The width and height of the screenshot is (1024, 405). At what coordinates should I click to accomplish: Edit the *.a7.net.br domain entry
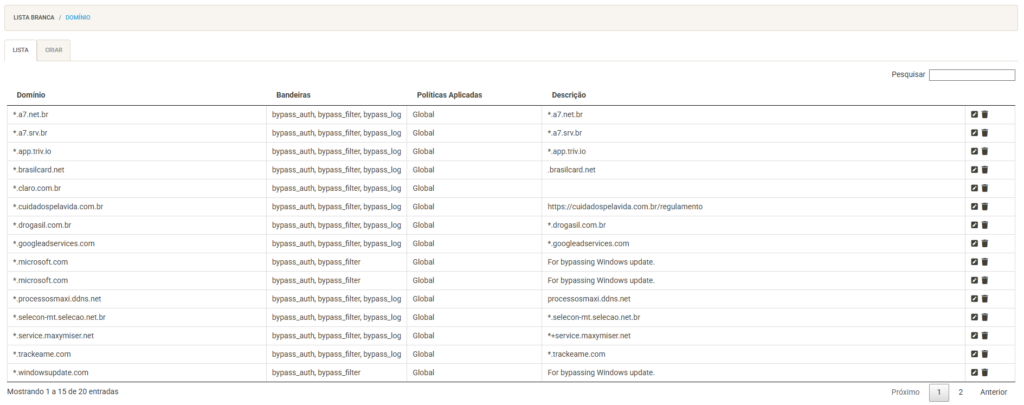click(974, 114)
